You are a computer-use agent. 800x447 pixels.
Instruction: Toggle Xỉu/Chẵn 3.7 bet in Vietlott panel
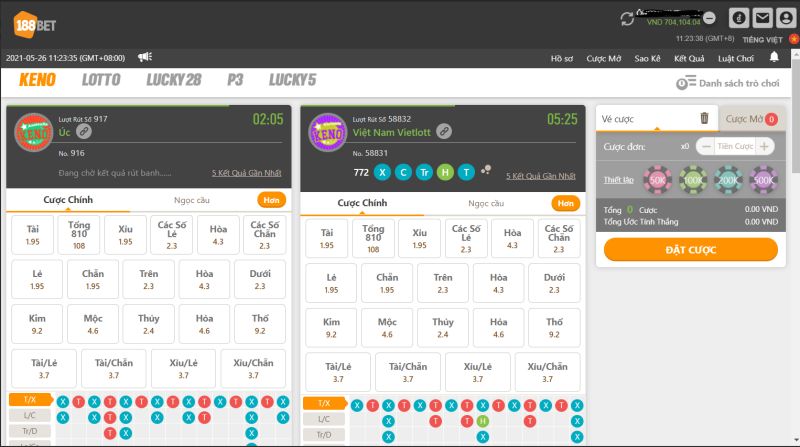[547, 372]
